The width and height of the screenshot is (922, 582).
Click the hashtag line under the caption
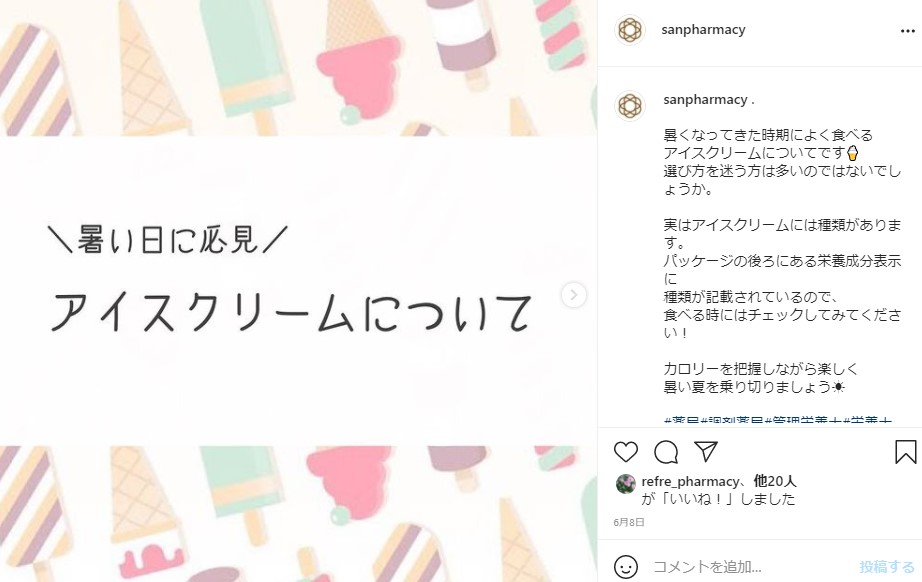[x=777, y=420]
